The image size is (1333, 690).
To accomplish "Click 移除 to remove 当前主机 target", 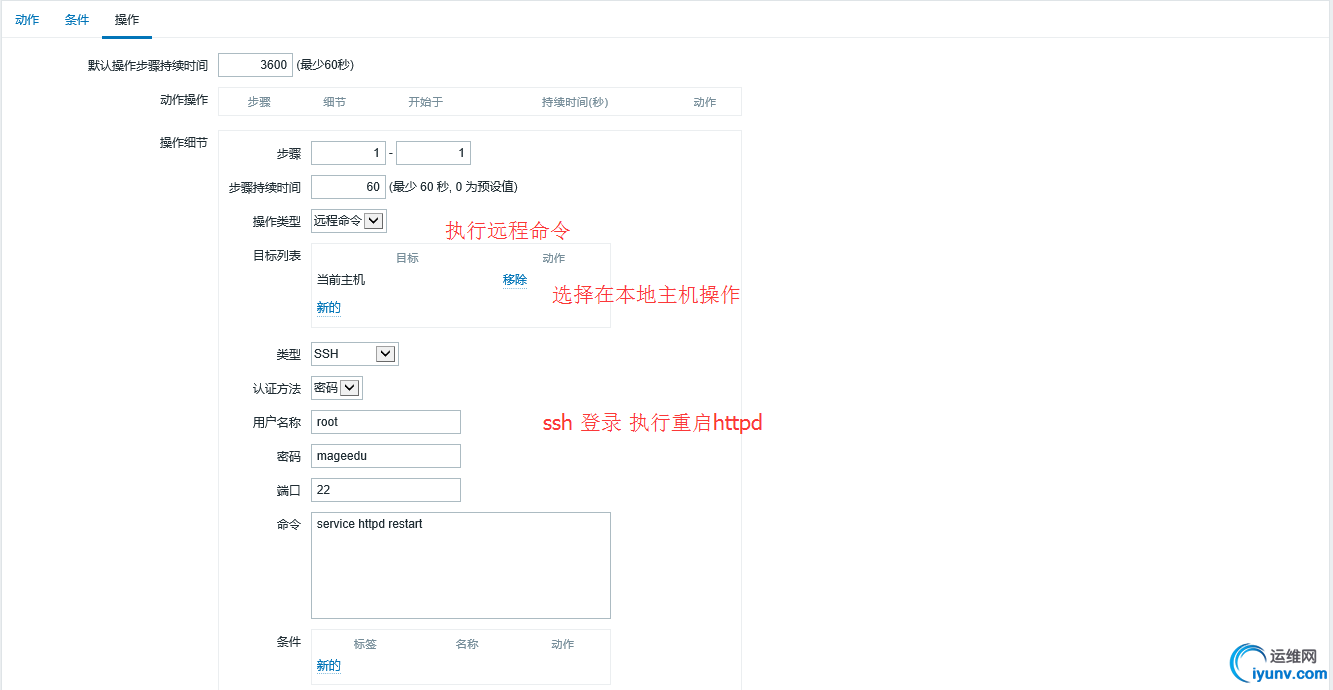I will click(514, 280).
